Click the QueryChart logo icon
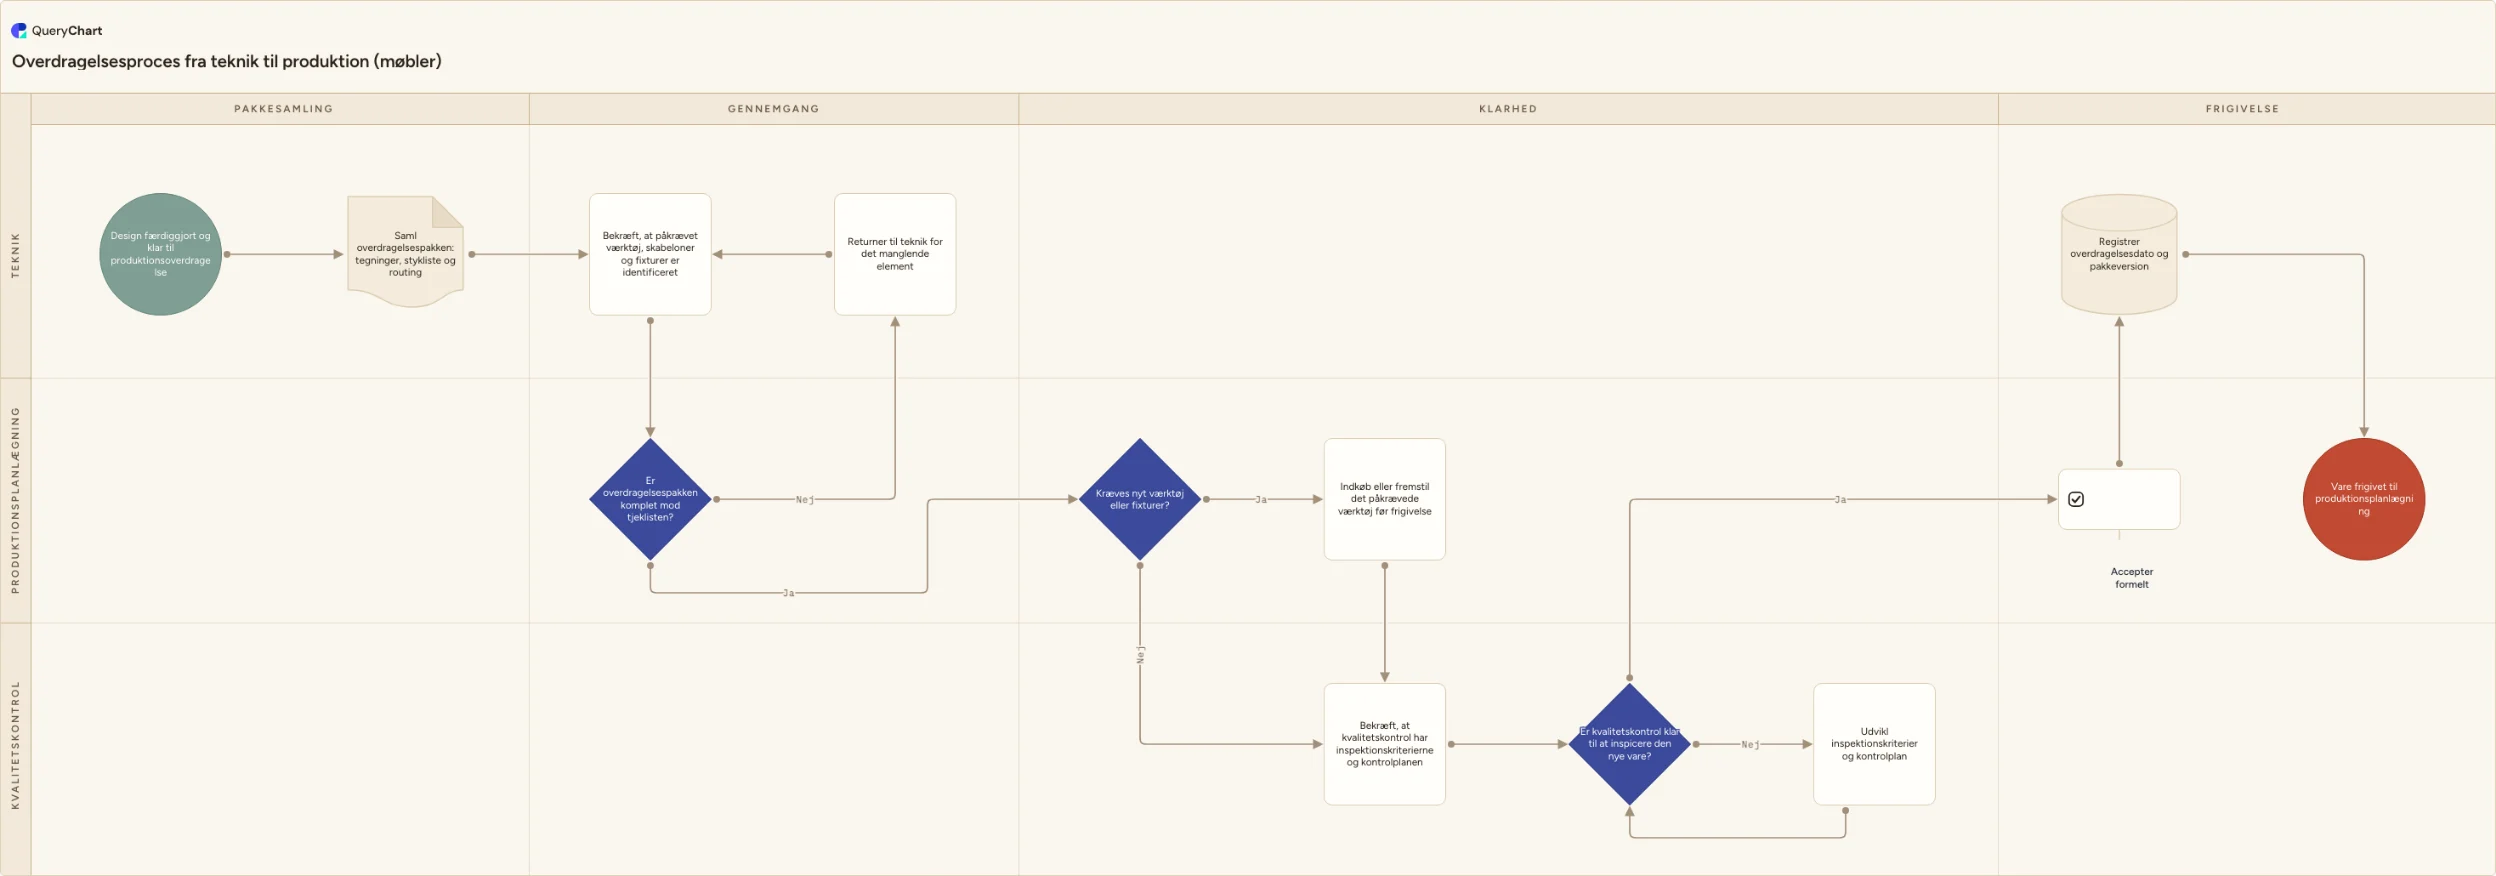This screenshot has width=2496, height=876. 19,31
